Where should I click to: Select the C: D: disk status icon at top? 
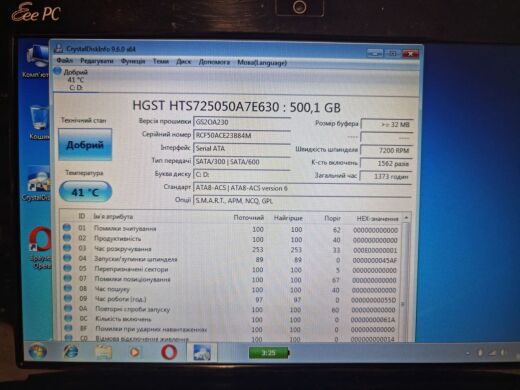(57, 71)
